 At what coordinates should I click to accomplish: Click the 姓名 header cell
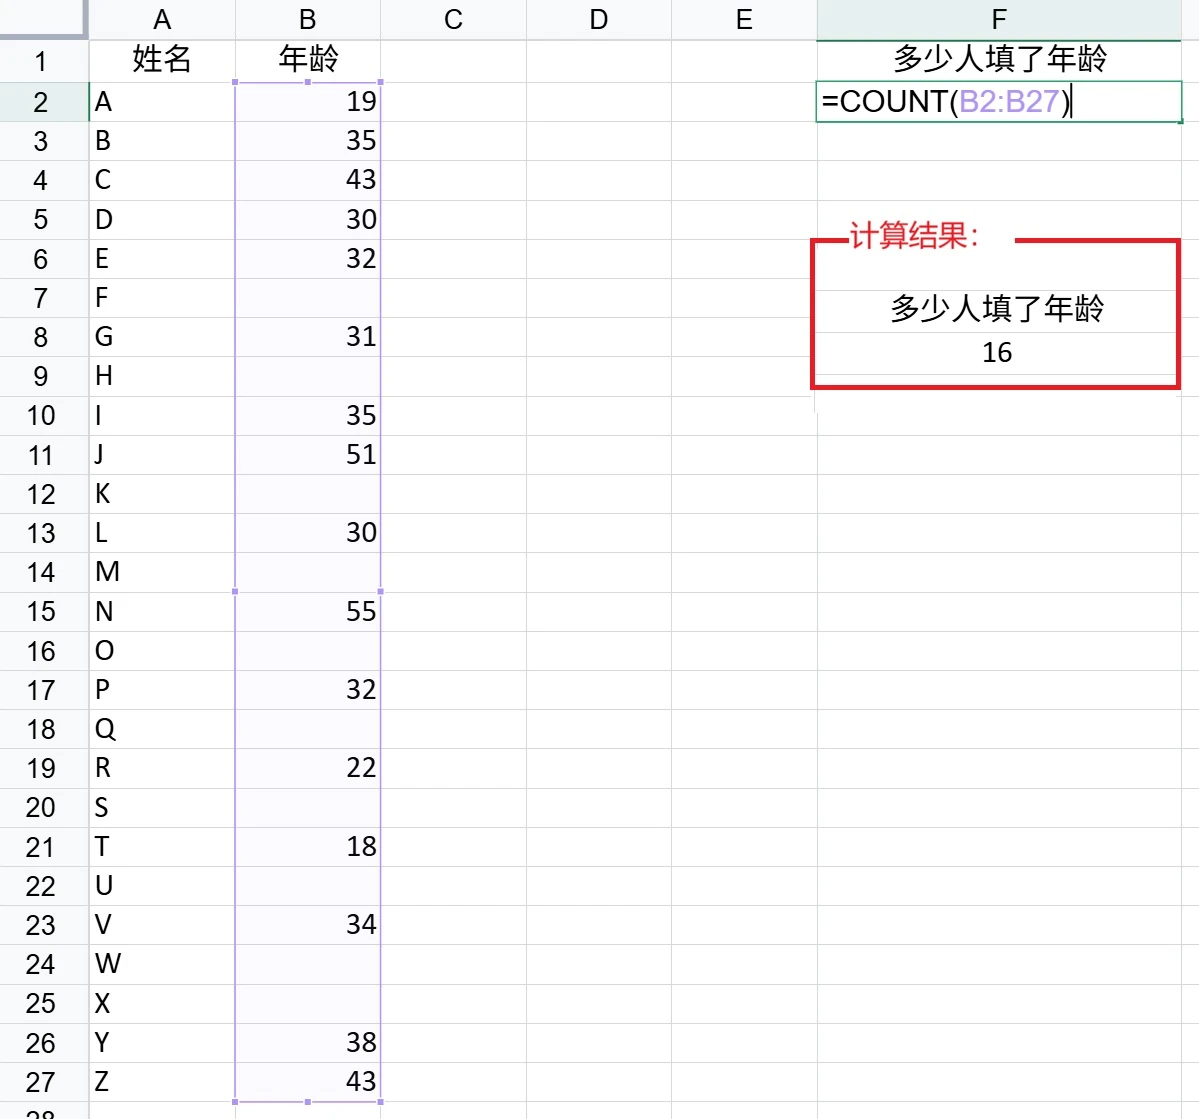[162, 60]
